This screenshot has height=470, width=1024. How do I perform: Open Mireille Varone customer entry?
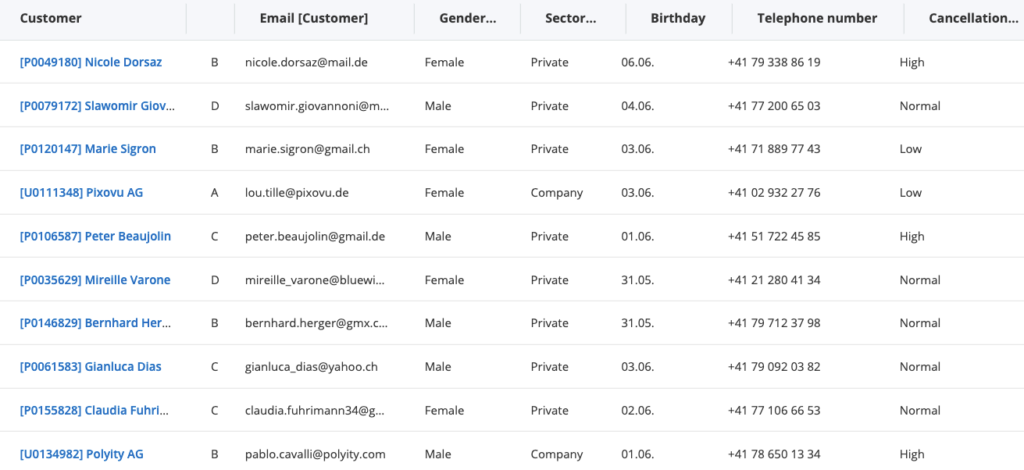pyautogui.click(x=95, y=280)
